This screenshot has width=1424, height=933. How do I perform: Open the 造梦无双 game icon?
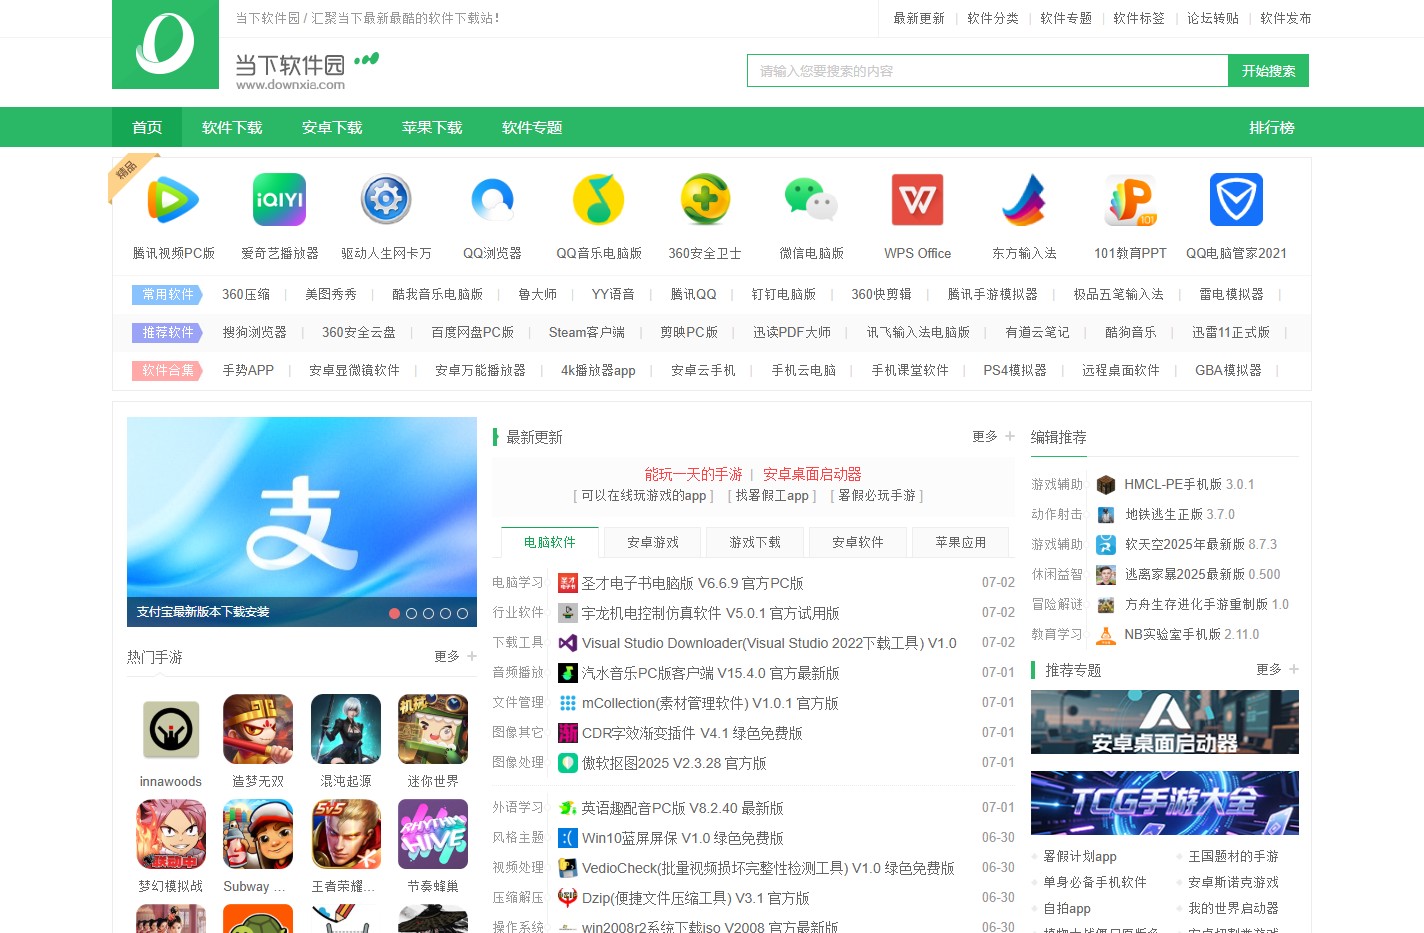pos(258,729)
